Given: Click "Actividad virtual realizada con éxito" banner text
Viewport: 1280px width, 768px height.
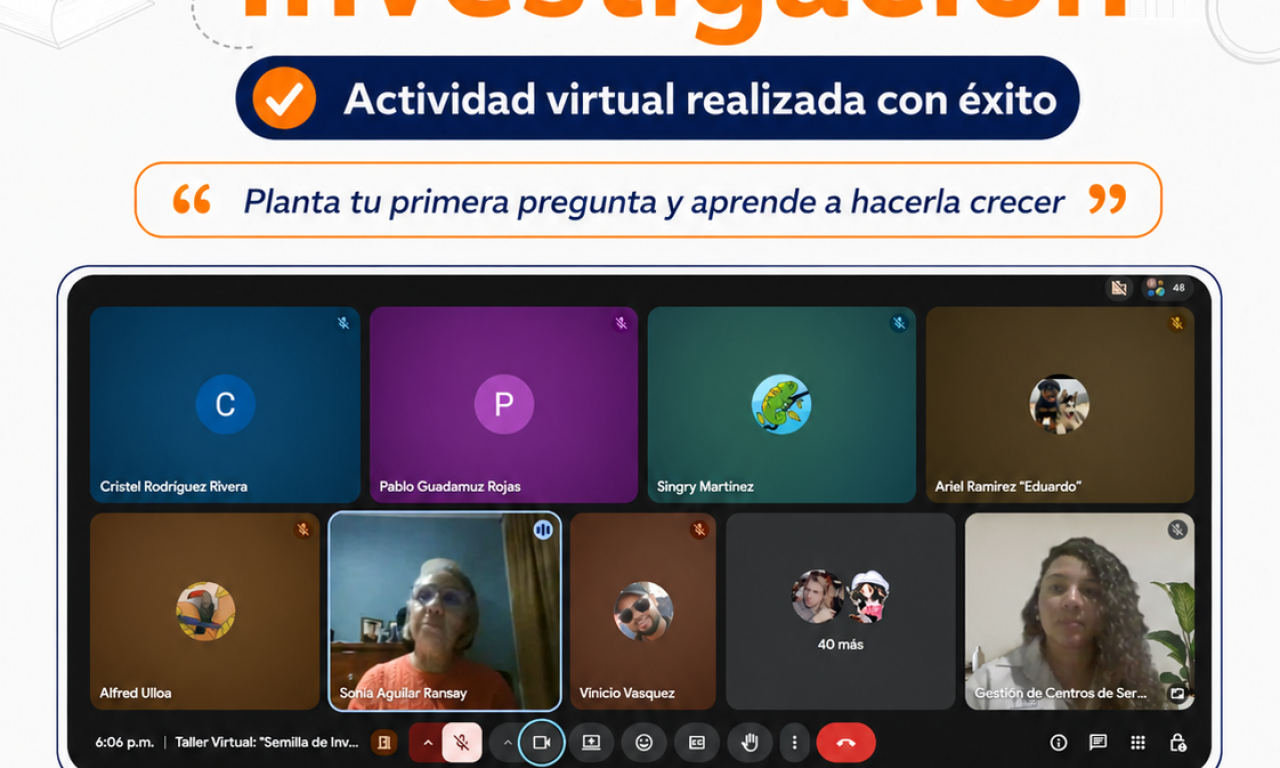Looking at the screenshot, I should point(700,99).
